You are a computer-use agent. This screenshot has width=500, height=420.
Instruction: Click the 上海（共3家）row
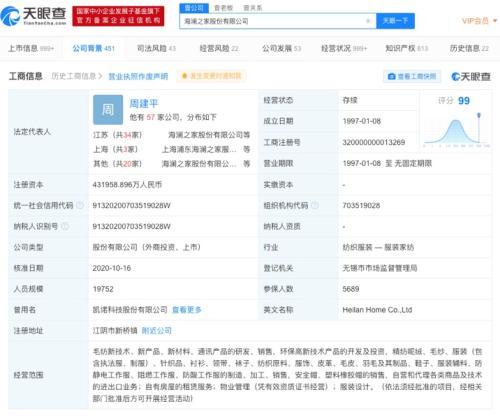point(171,149)
